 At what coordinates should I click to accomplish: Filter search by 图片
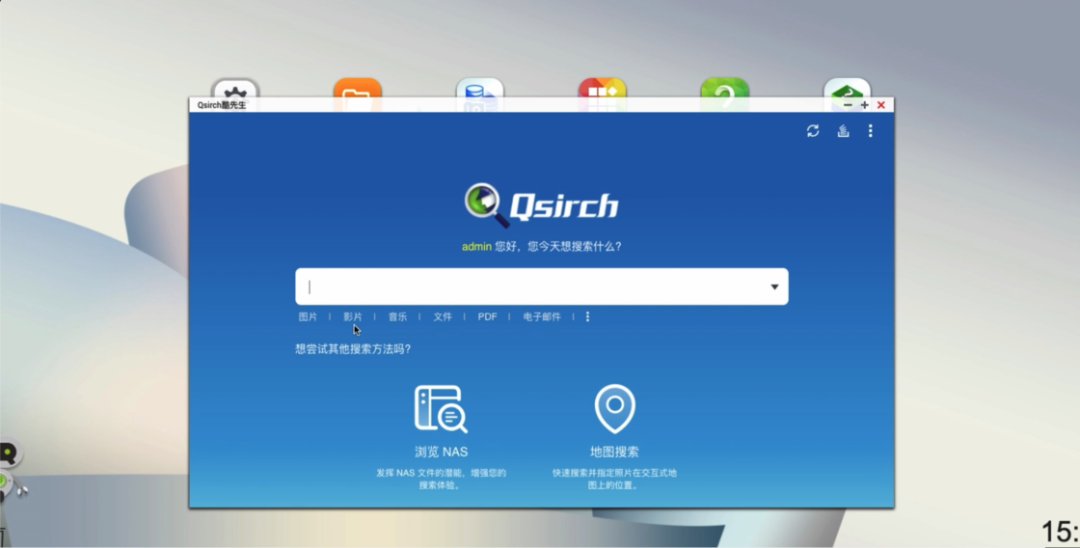coord(308,317)
